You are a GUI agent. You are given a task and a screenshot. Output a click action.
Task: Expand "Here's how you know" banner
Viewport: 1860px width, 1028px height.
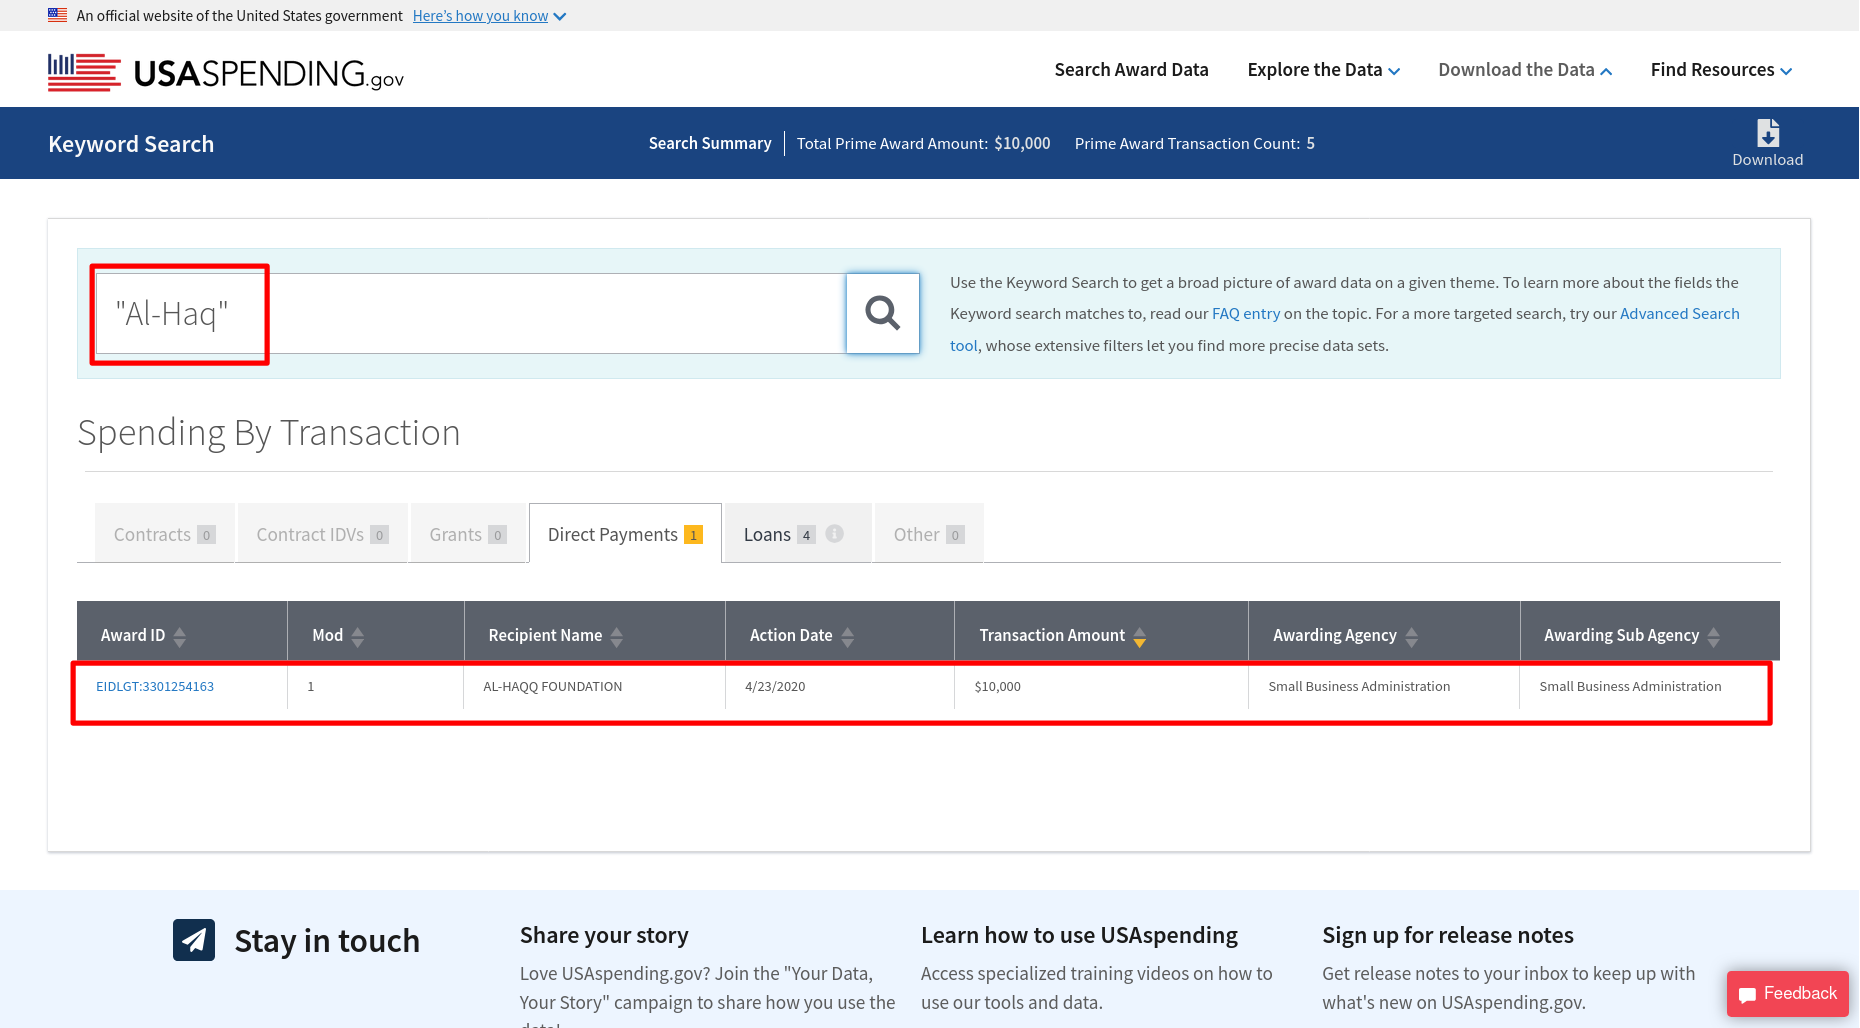click(x=489, y=16)
